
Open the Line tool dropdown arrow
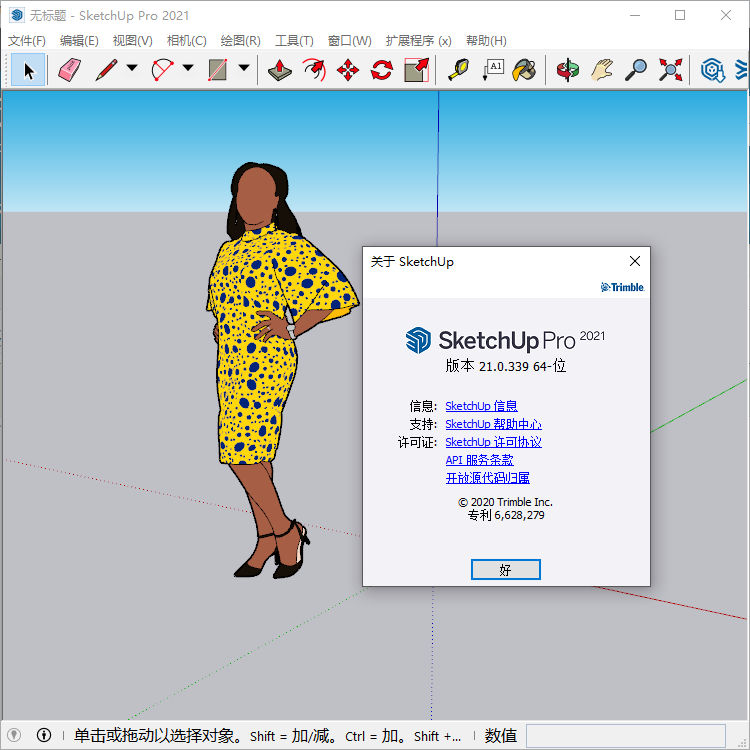(132, 68)
